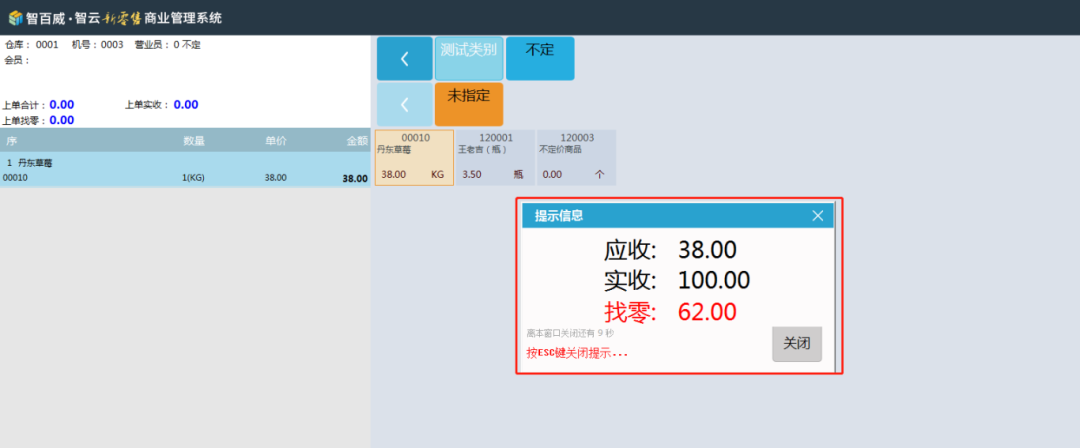The image size is (1080, 448).
Task: Click the 序 column header
Action: (x=11, y=141)
